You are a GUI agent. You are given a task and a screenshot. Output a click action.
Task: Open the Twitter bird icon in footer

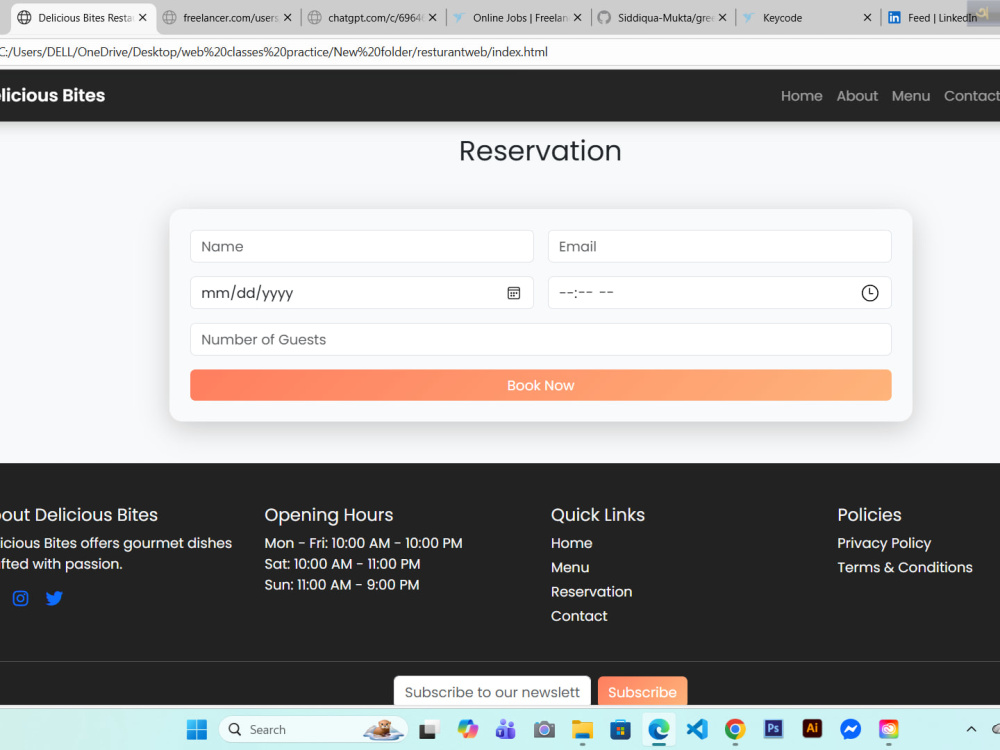pos(54,598)
